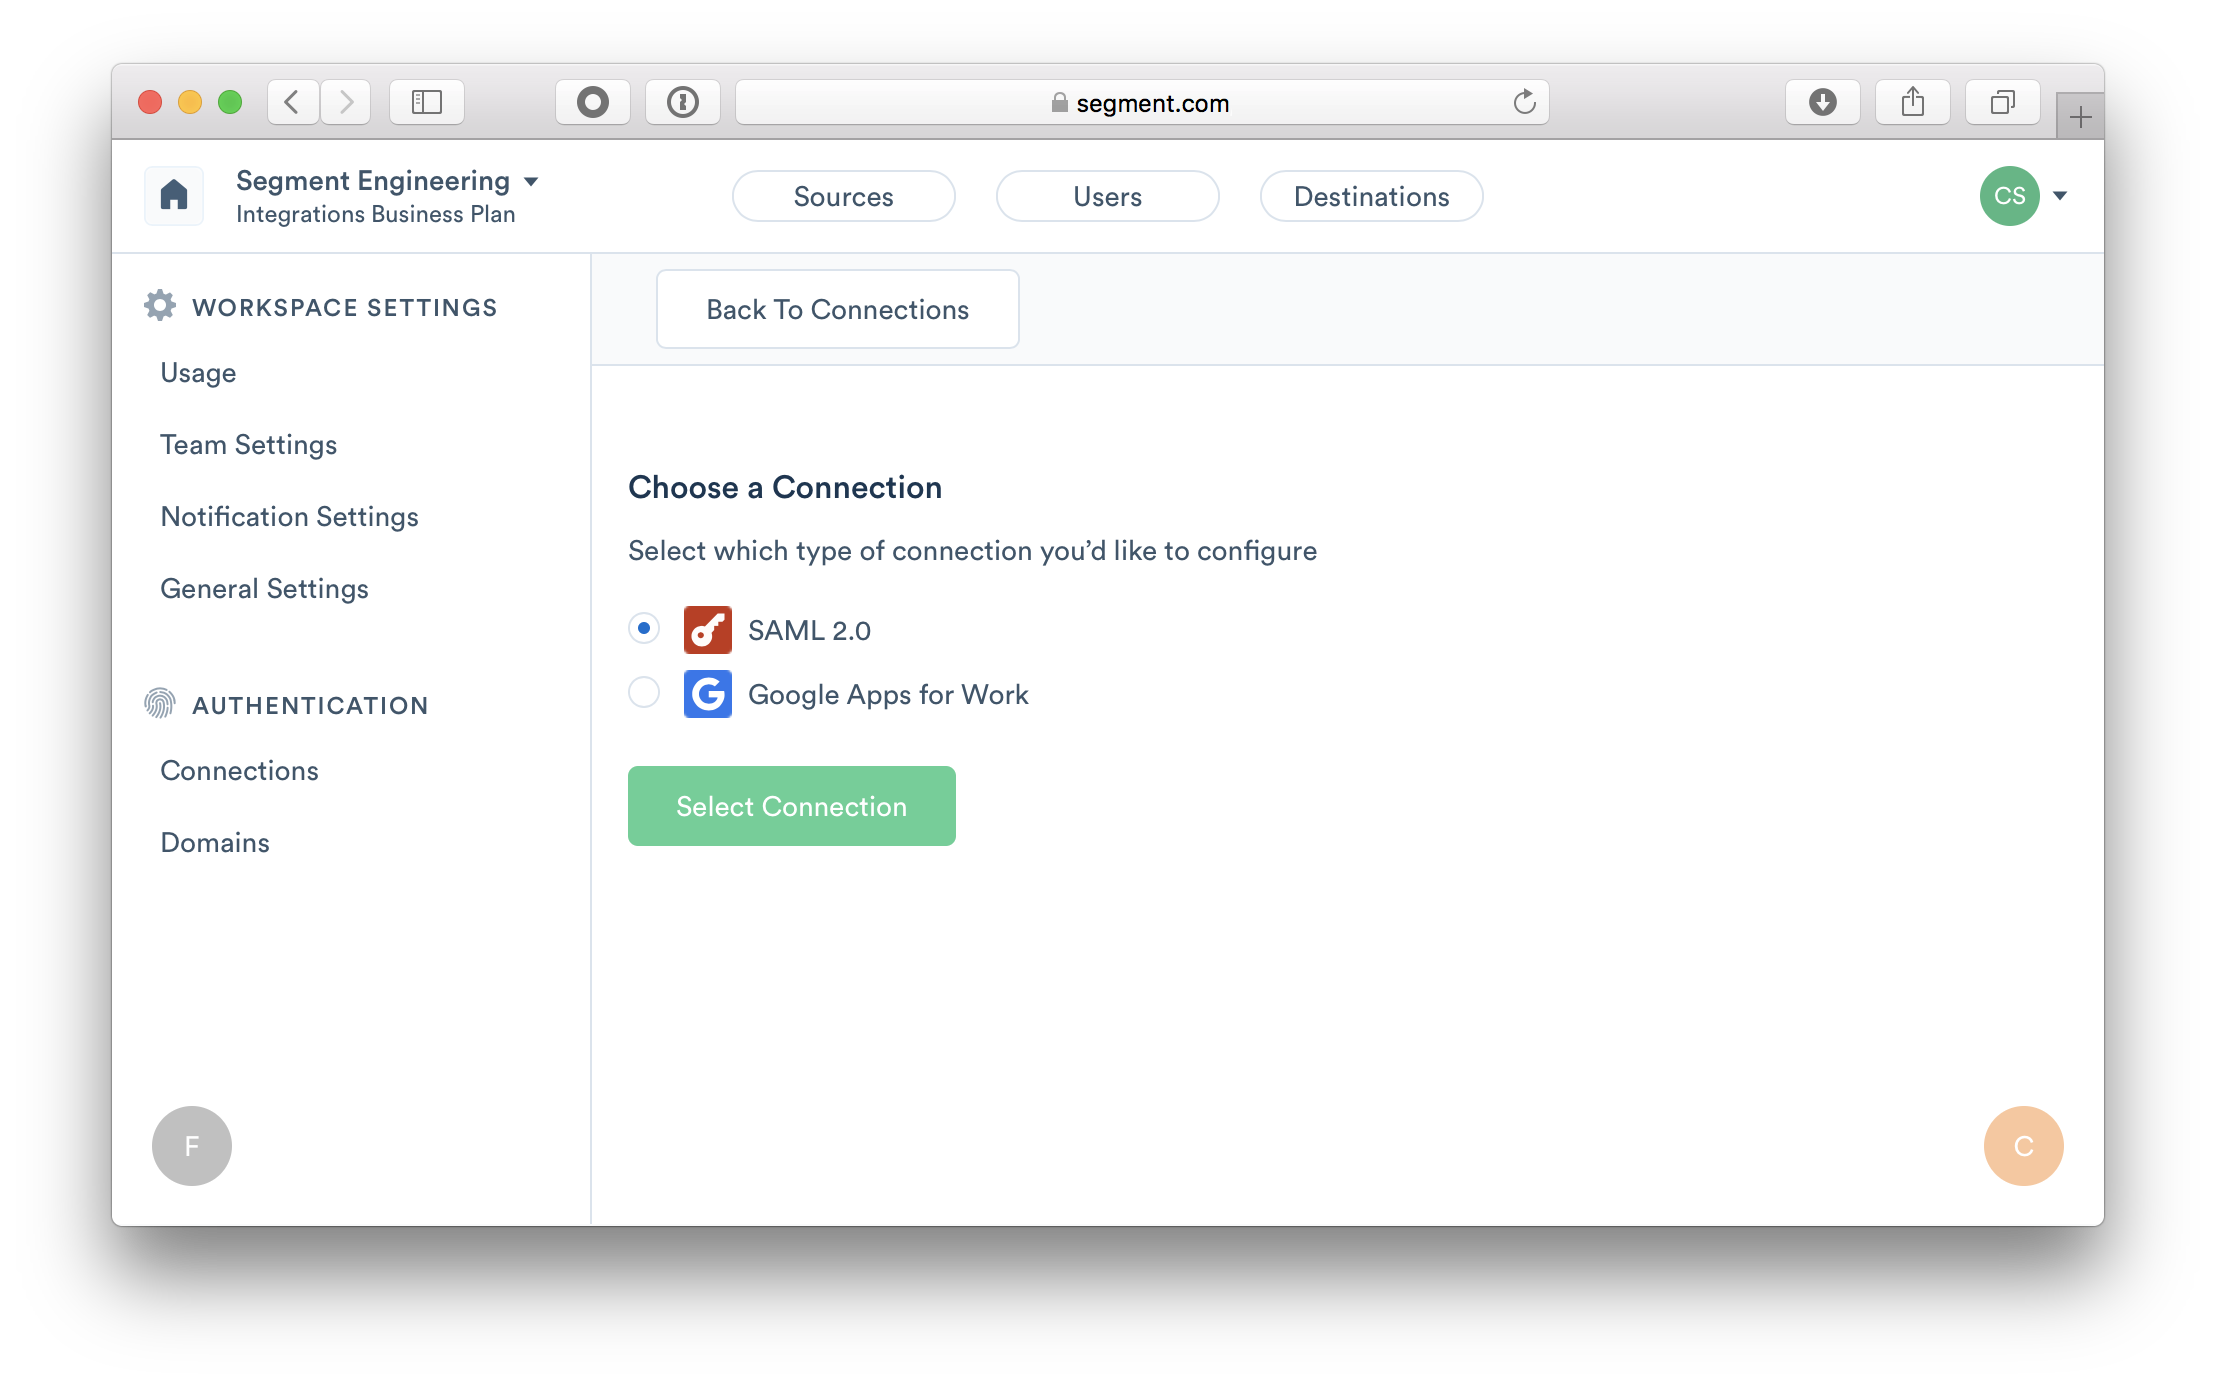Open the CS user avatar dropdown arrow
The width and height of the screenshot is (2216, 1386).
click(2060, 196)
